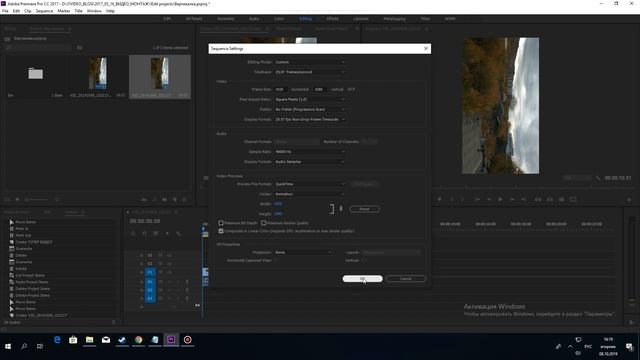
Task: Toggle the V1 track target button
Action: [x=150, y=272]
